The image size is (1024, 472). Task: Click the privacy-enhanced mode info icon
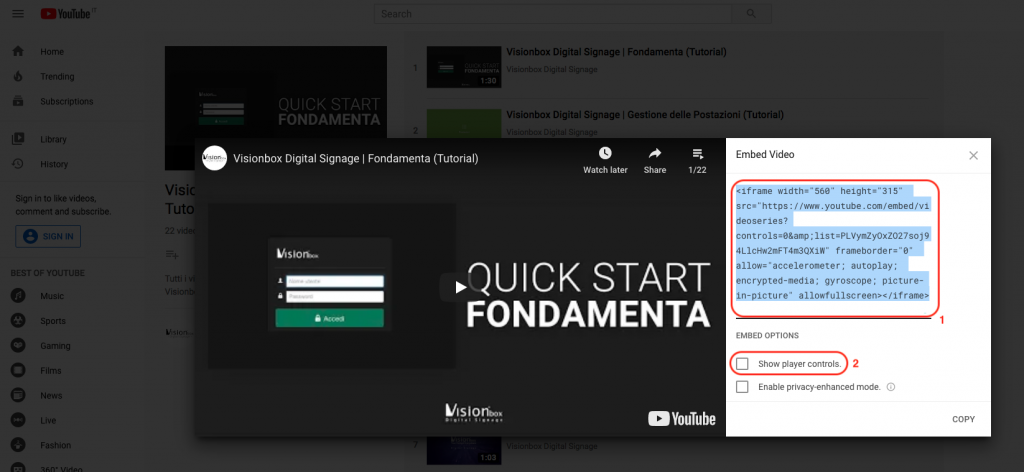tap(891, 387)
